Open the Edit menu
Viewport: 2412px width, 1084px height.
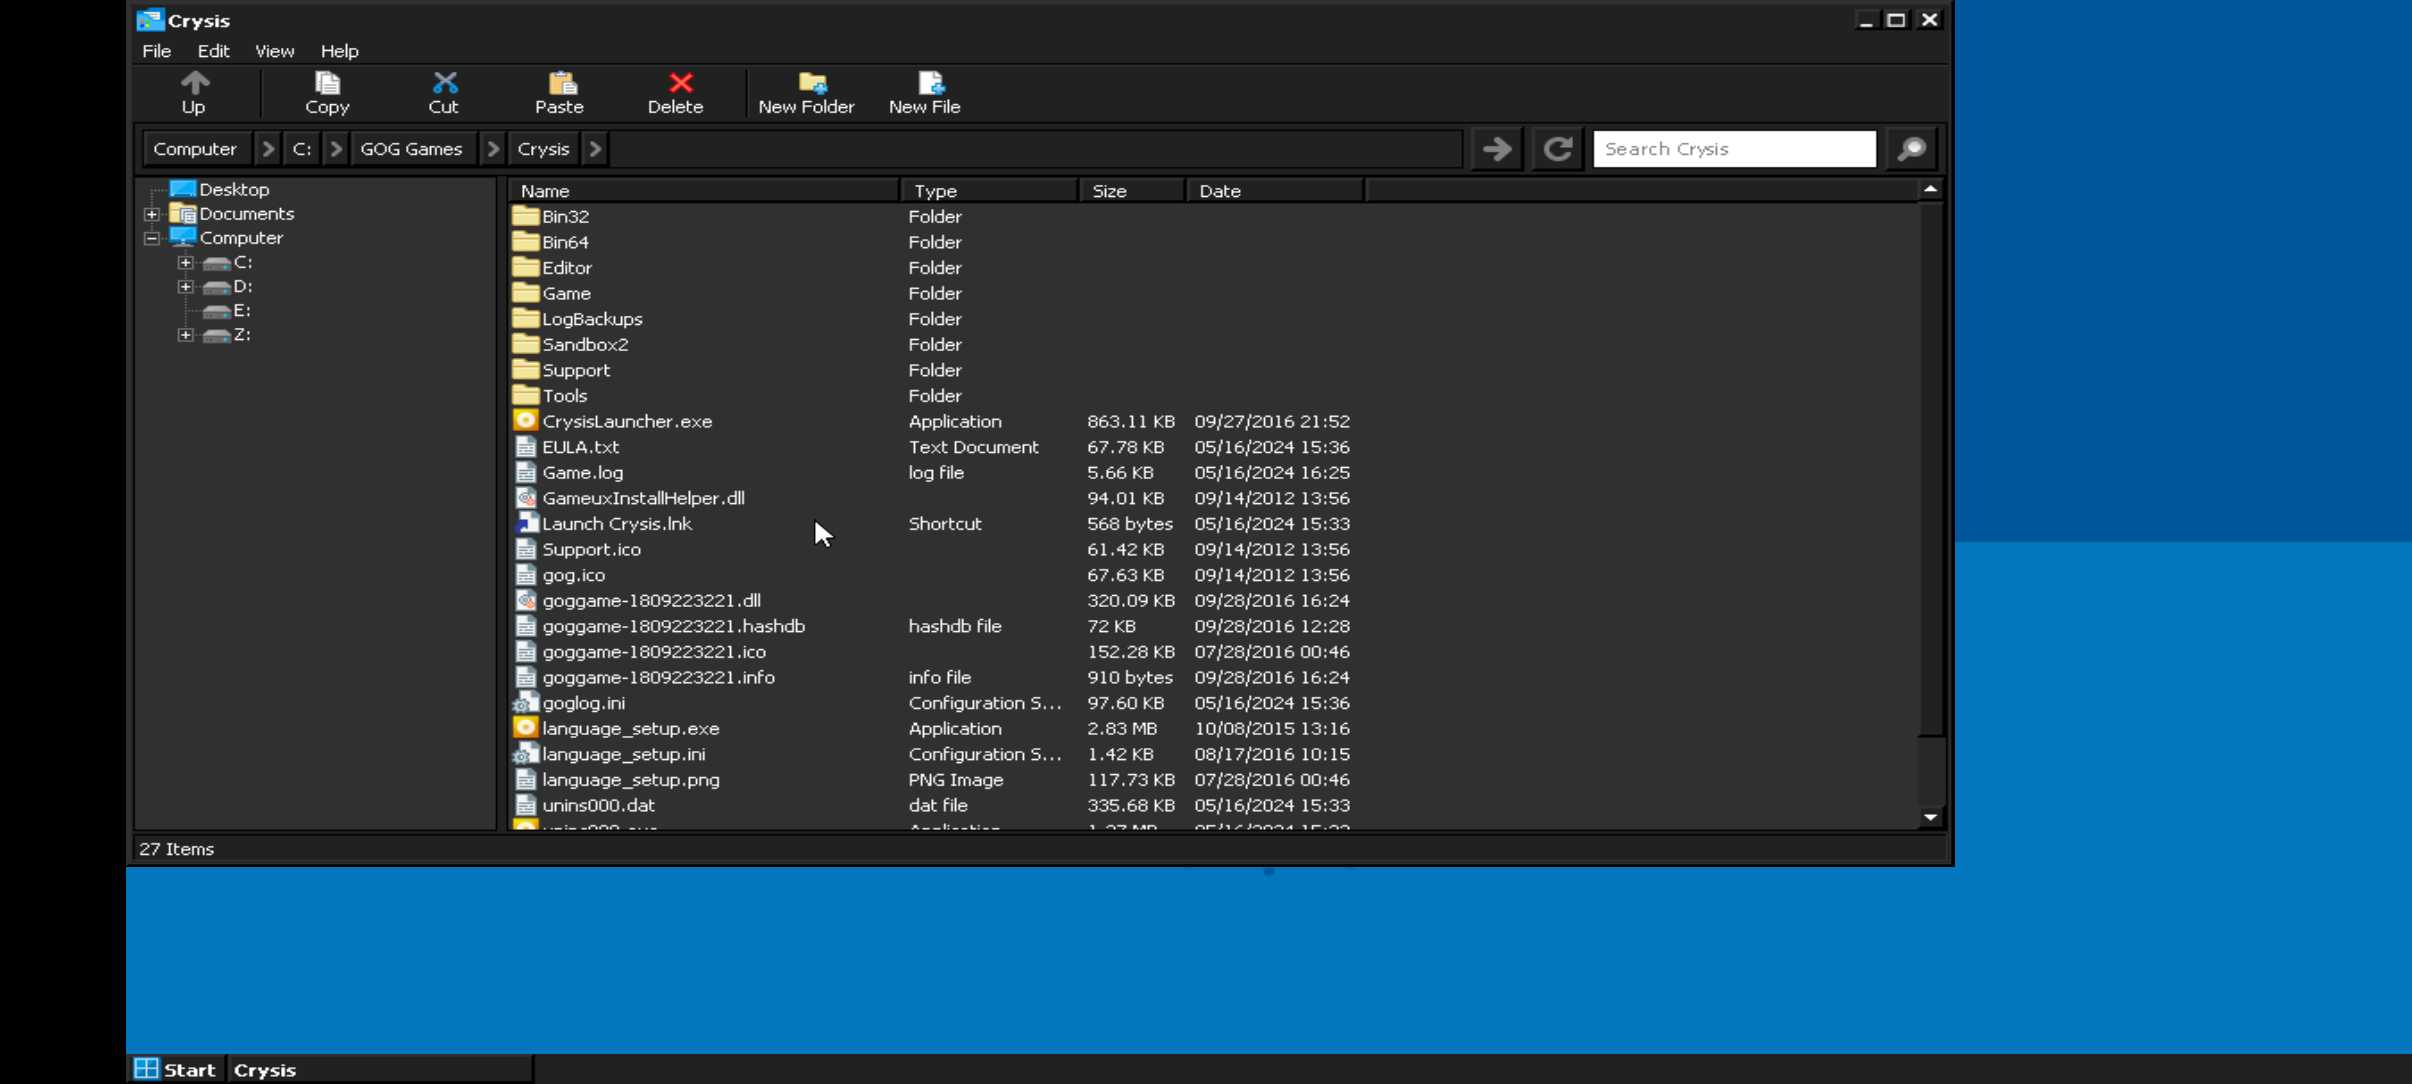[213, 51]
